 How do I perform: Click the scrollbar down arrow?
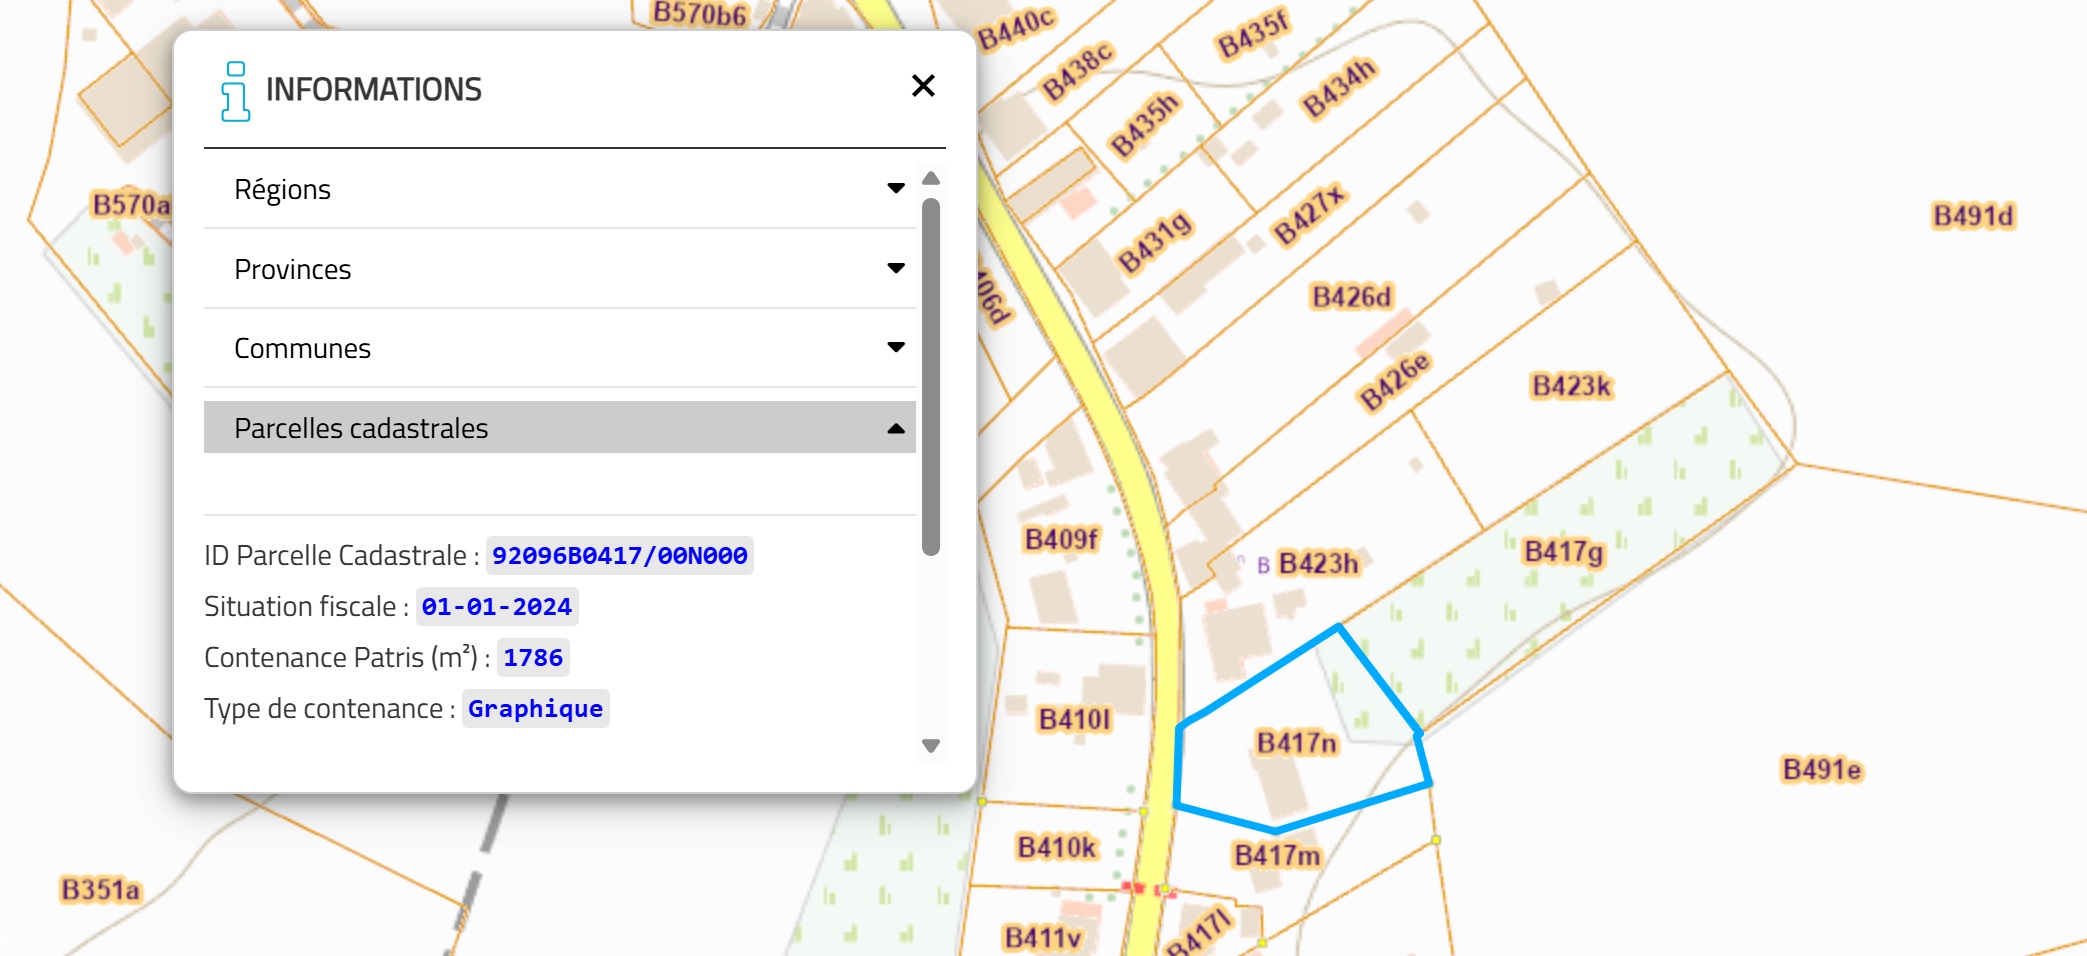[931, 746]
